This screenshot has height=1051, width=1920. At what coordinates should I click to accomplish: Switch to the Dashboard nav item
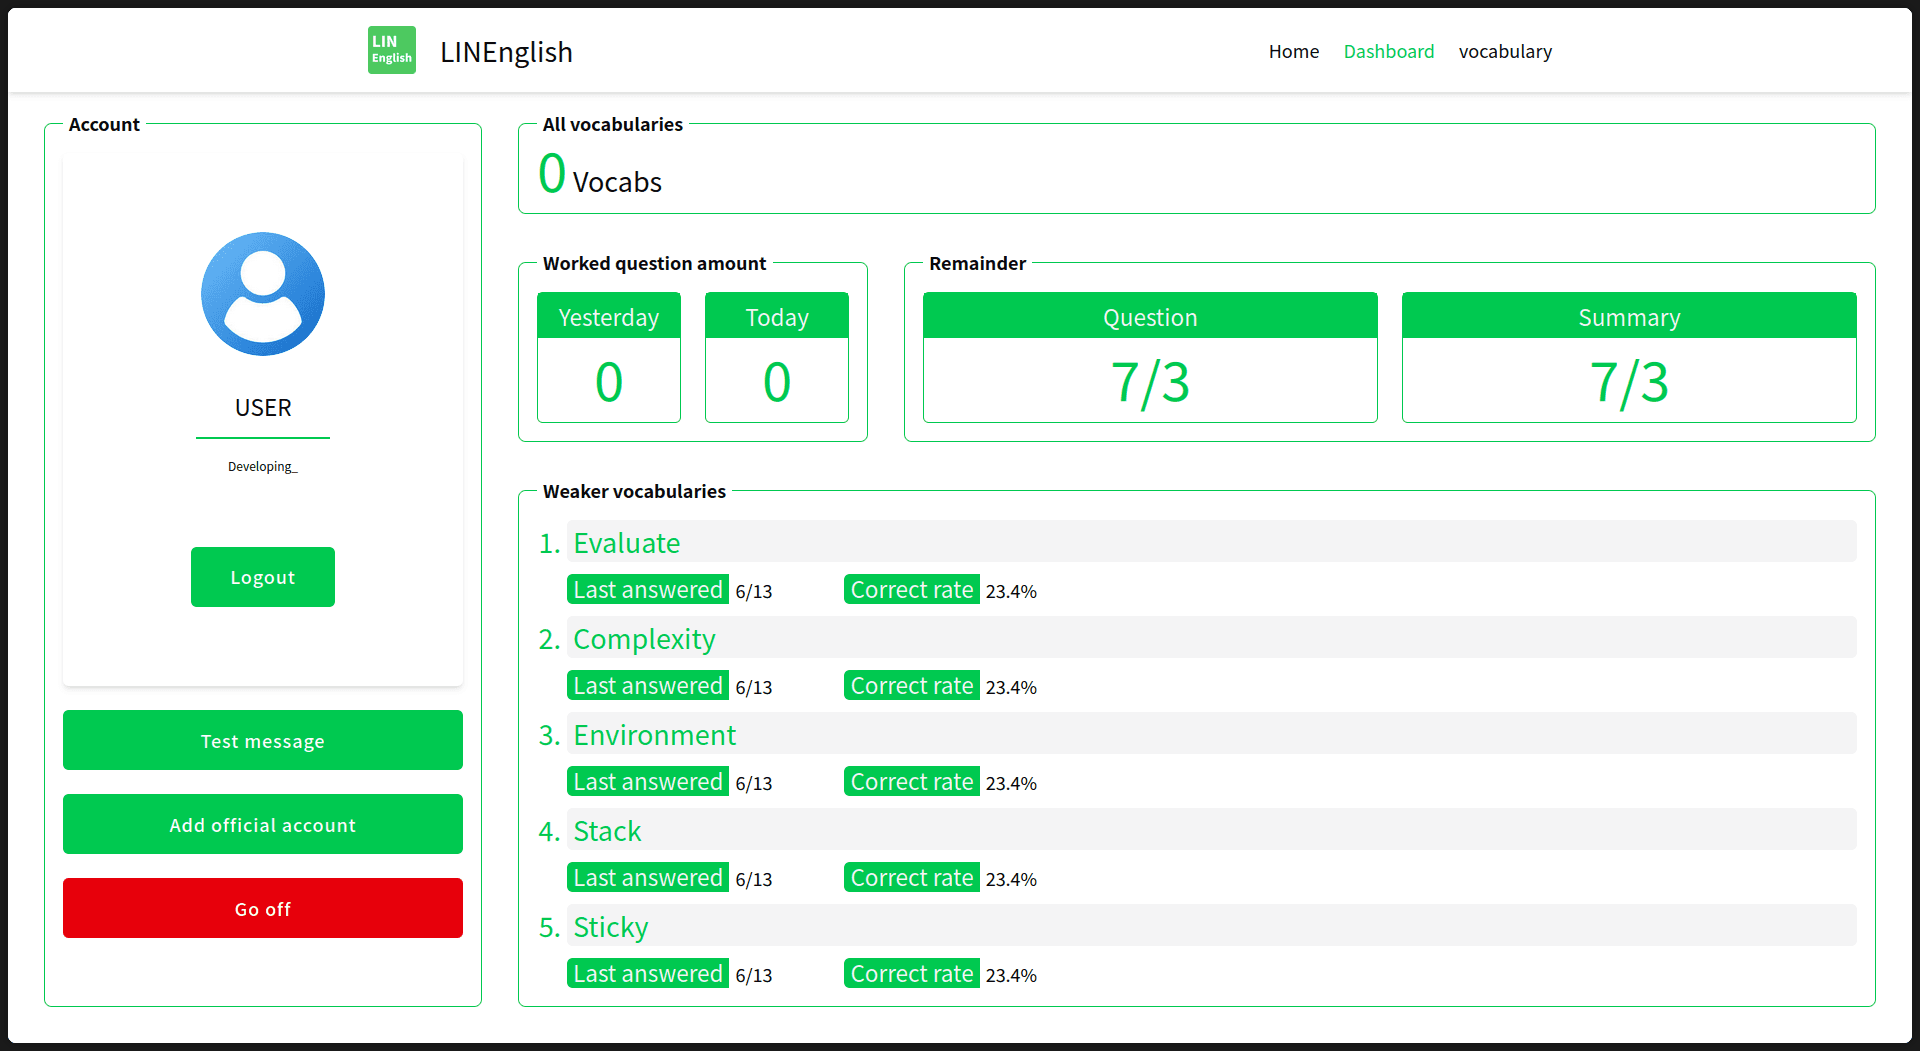[x=1388, y=51]
